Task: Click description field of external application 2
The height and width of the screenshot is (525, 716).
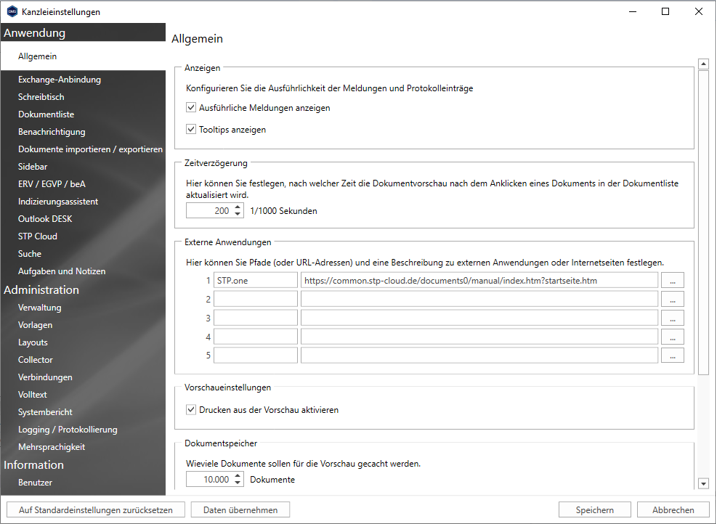Action: coord(256,299)
